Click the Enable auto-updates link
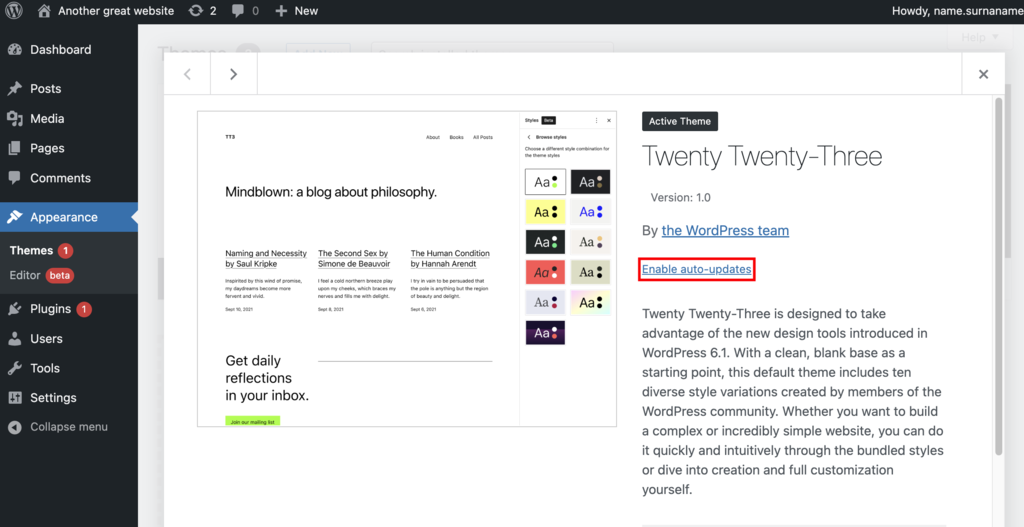Screen dimensions: 1024x527 (x=696, y=269)
